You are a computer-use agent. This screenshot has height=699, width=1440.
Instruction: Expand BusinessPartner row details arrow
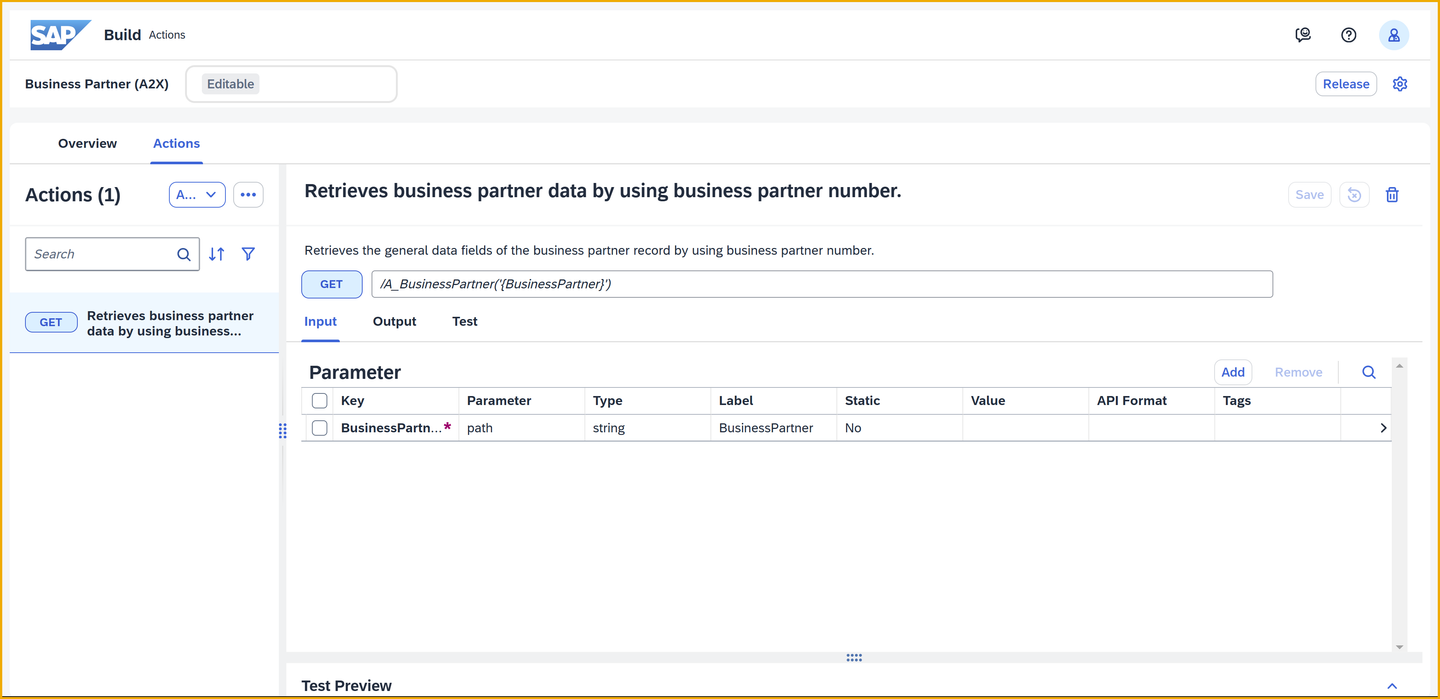coord(1383,428)
